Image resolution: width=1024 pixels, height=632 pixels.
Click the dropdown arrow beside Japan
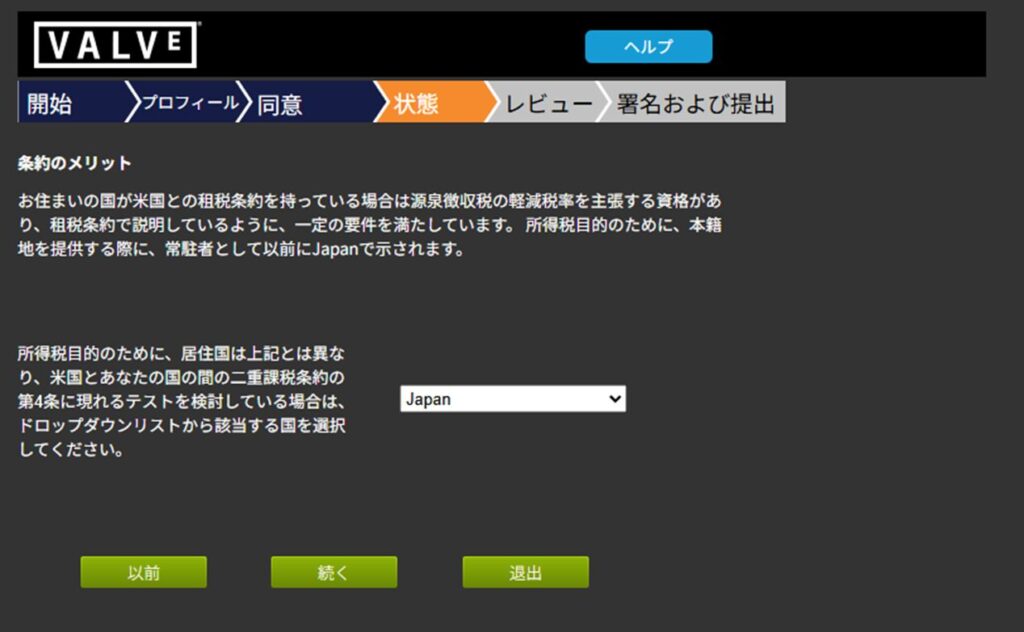click(x=614, y=399)
